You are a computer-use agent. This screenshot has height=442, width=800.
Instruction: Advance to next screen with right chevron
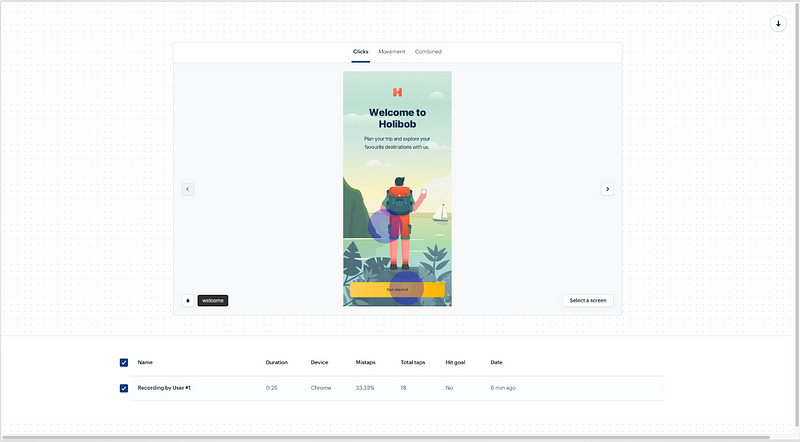point(607,189)
